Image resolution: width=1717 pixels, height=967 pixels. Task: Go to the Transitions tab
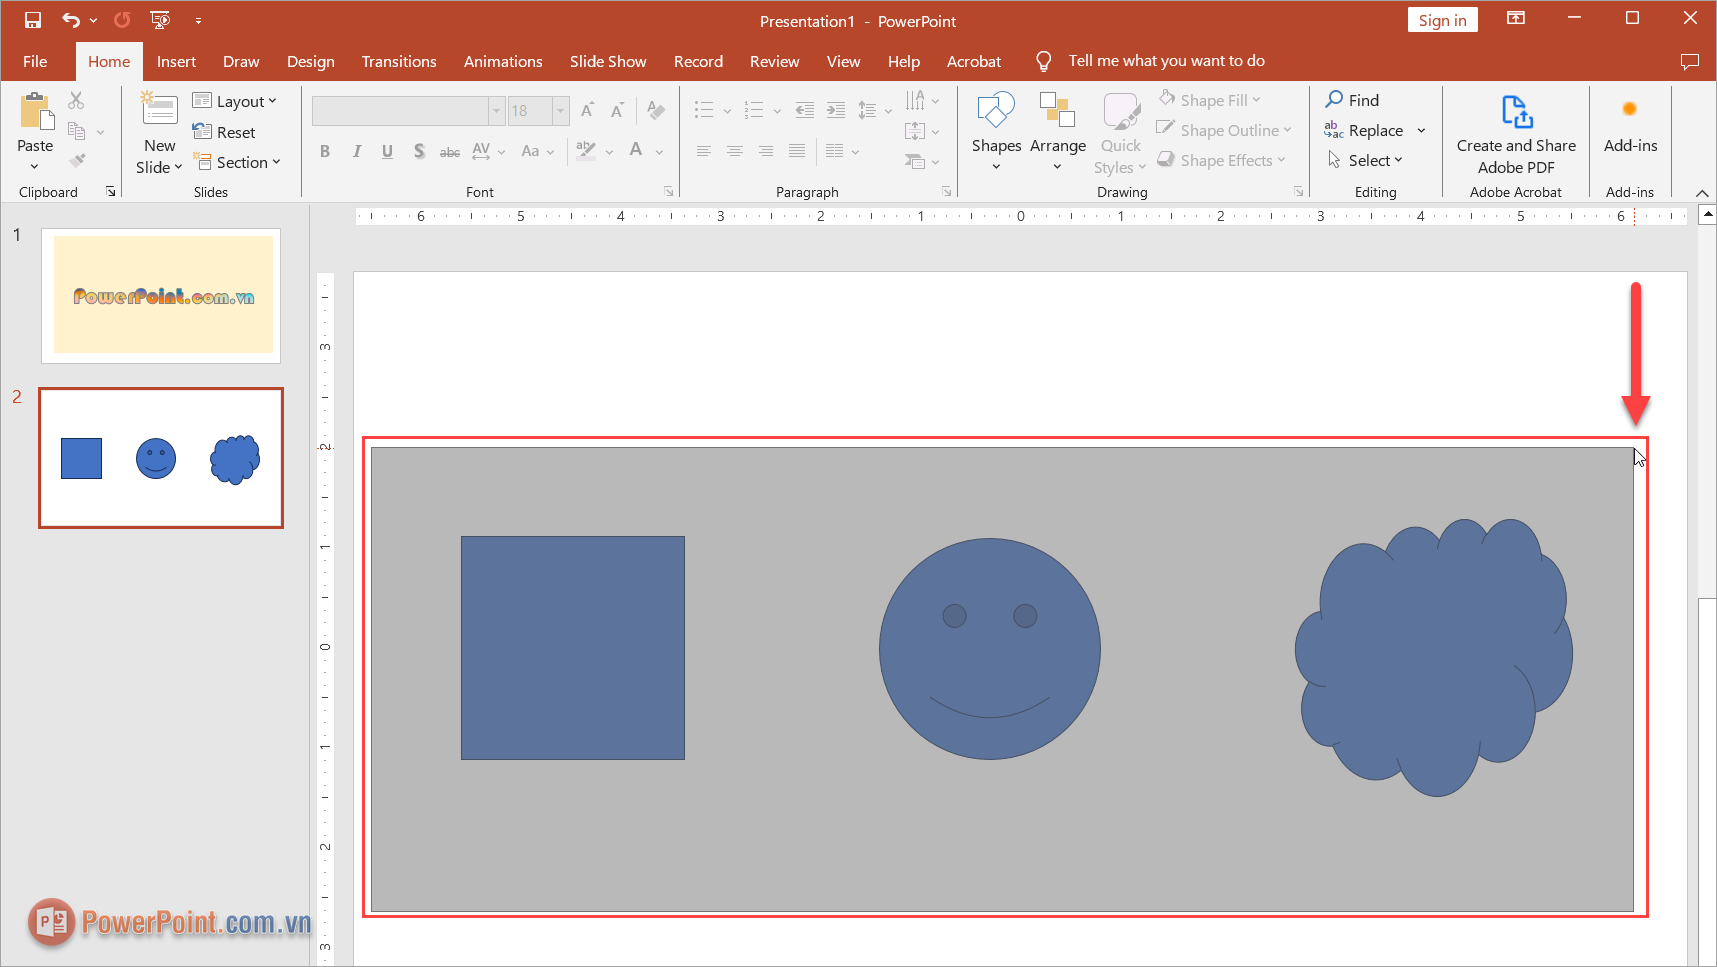pos(399,61)
